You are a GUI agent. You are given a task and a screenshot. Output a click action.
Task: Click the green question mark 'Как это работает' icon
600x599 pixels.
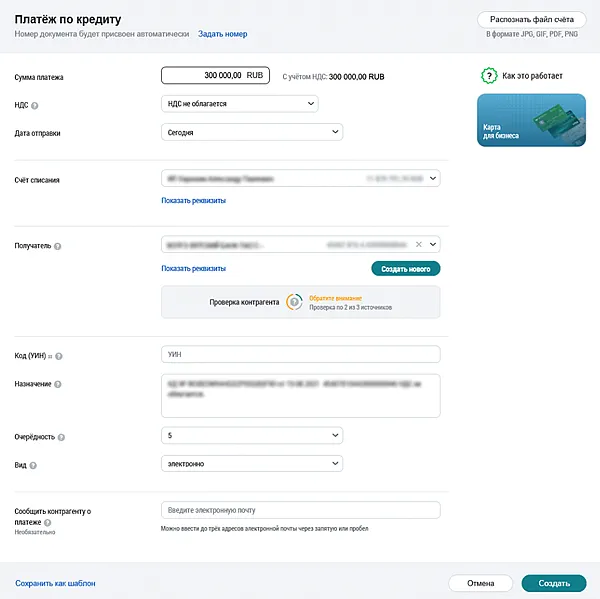489,75
